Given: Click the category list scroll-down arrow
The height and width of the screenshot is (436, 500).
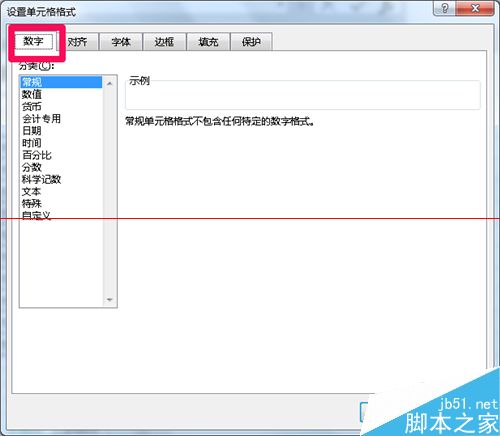Looking at the screenshot, I should pos(110,300).
